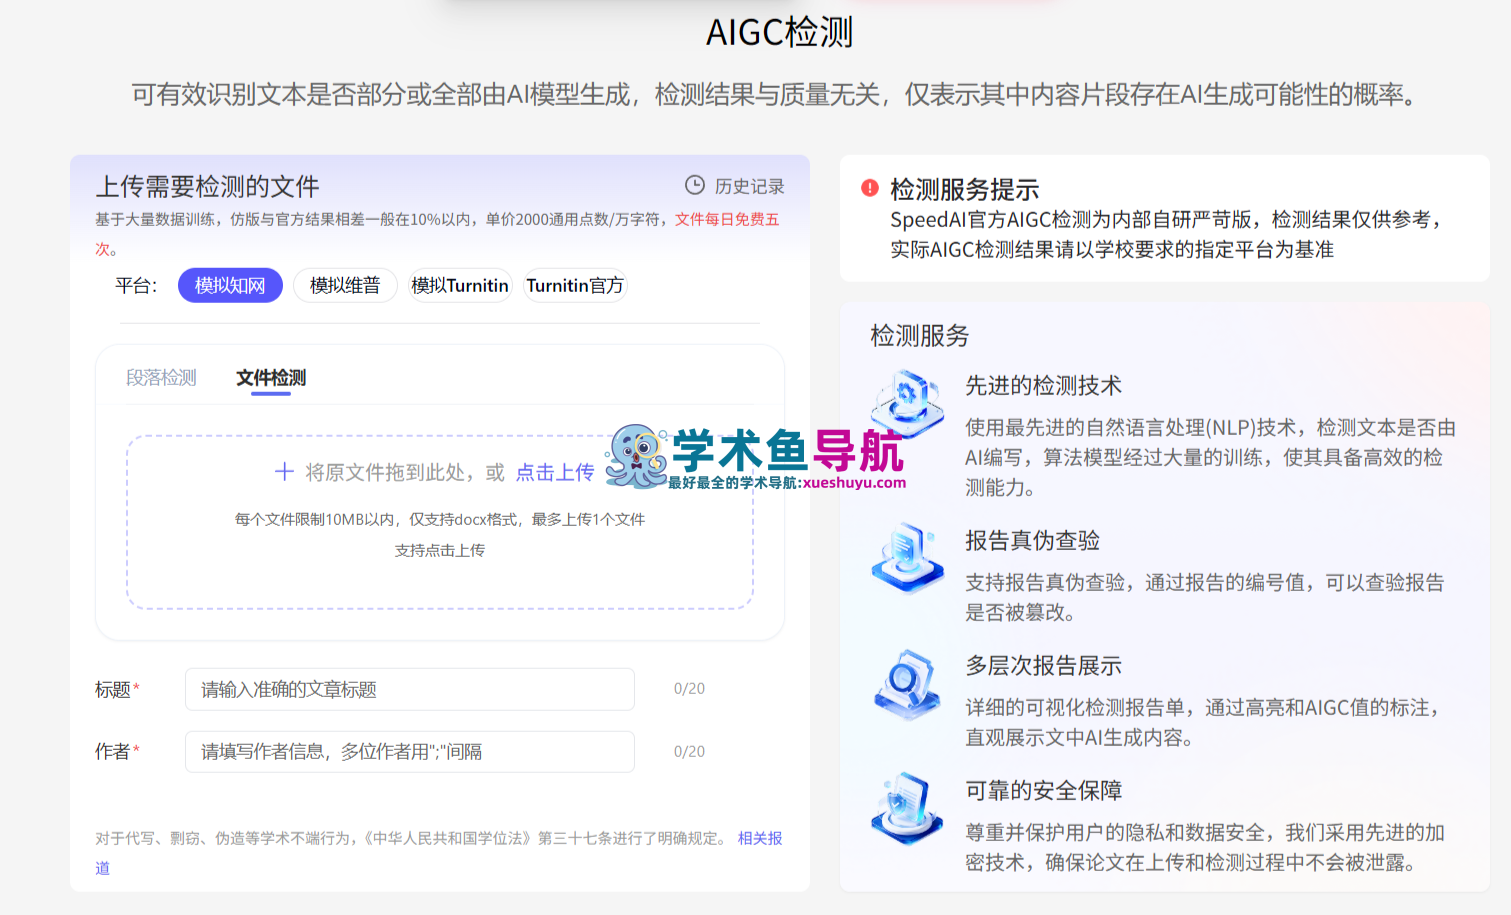The width and height of the screenshot is (1511, 915).
Task: Focus the 标题 article title input field
Action: tap(410, 689)
